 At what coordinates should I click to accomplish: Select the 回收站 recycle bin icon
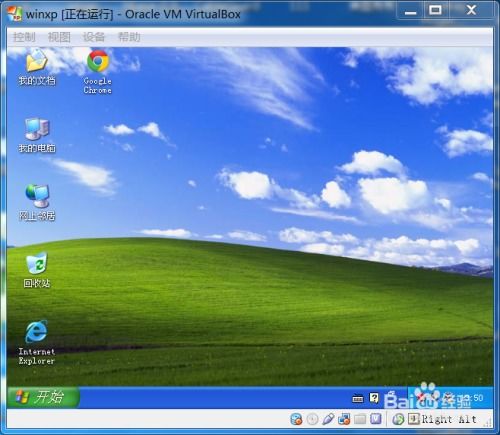tap(37, 270)
